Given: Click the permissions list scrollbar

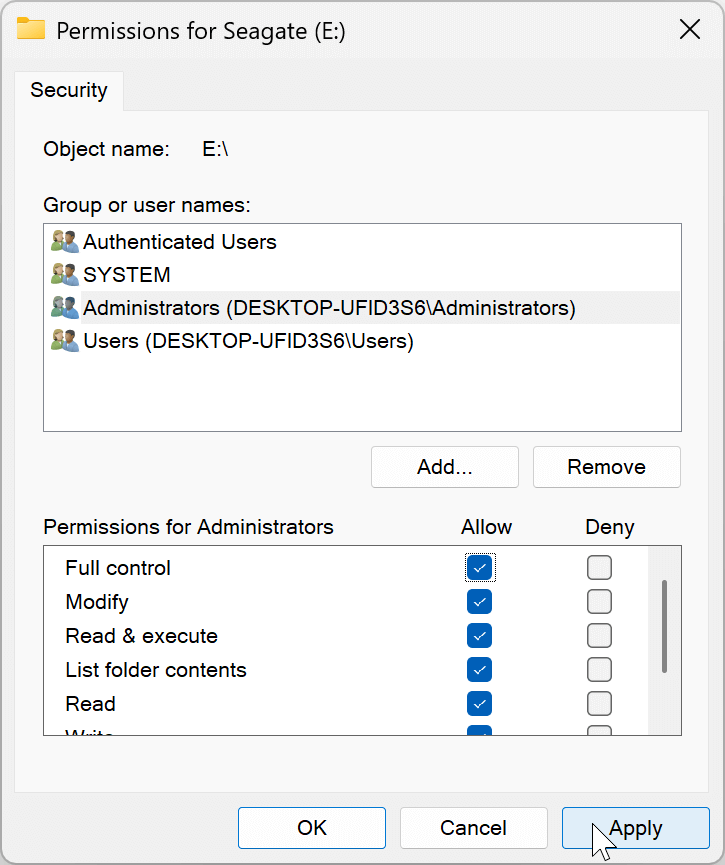Looking at the screenshot, I should [x=664, y=625].
